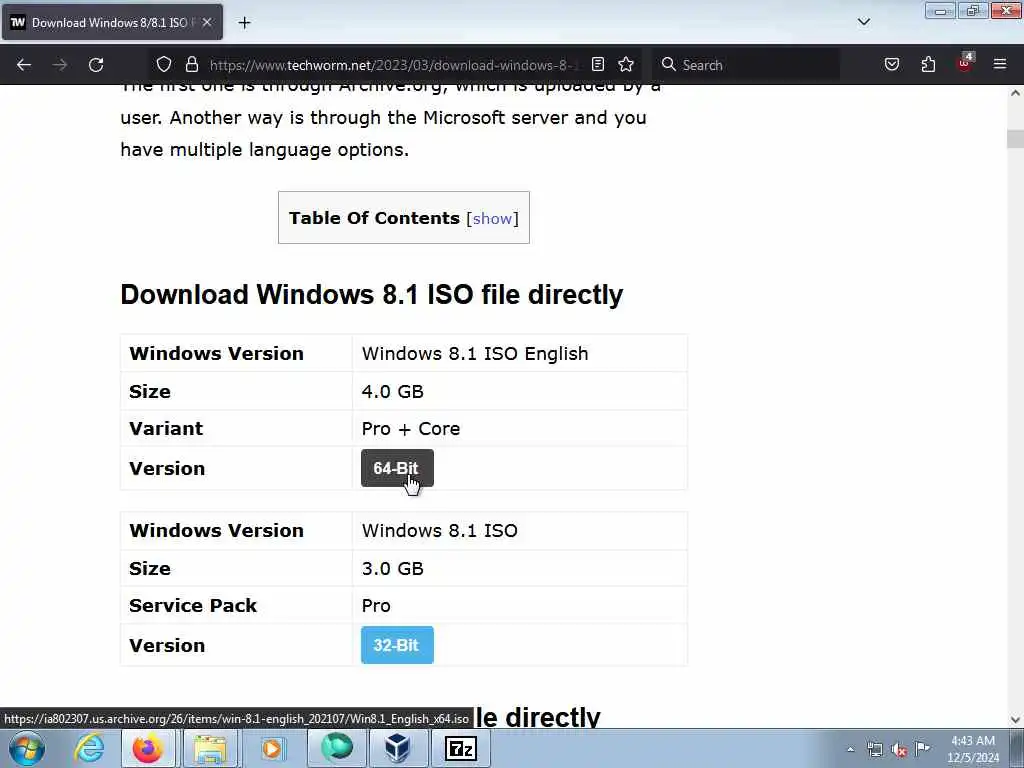Open the Firefox hamburger menu
The image size is (1024, 768).
[1000, 65]
